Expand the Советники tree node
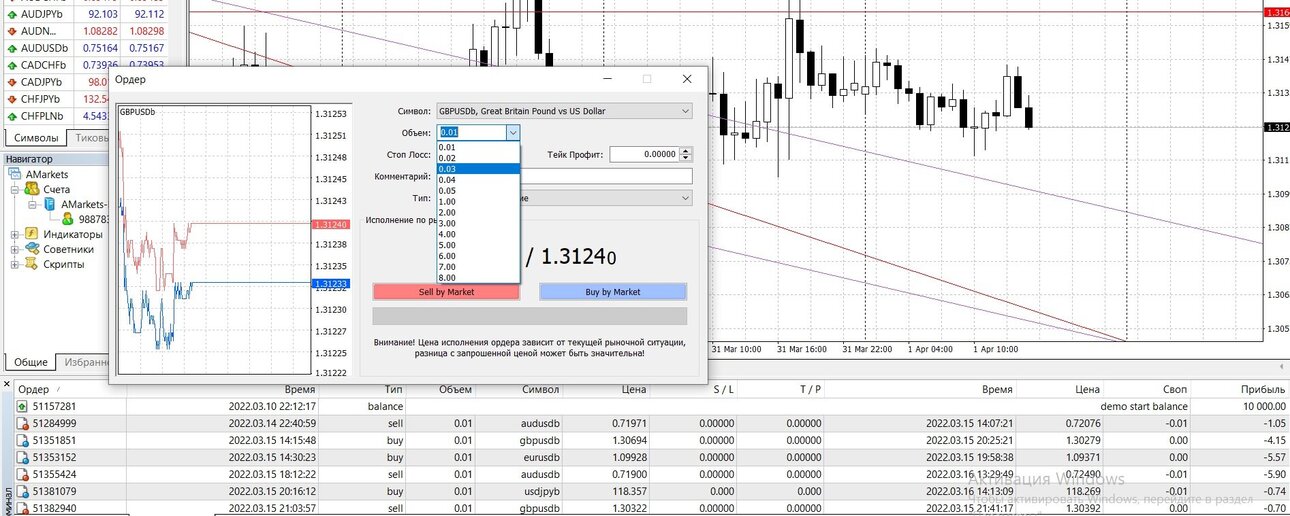This screenshot has height=516, width=1290. [x=15, y=249]
